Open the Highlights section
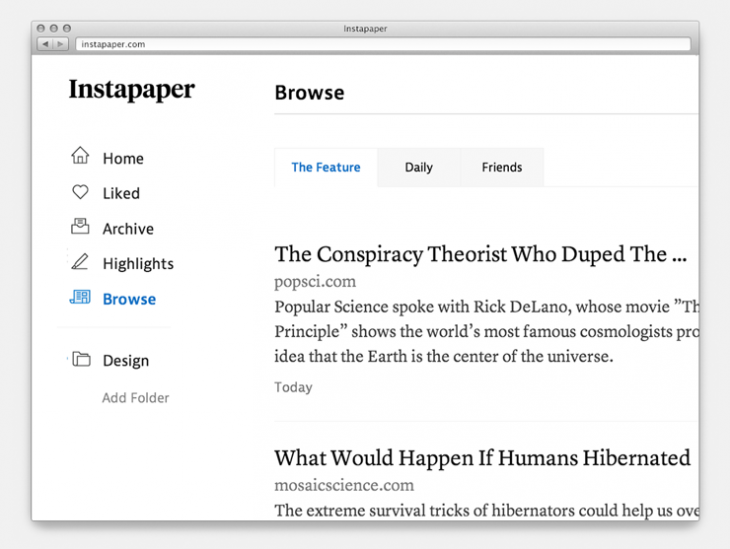 [138, 264]
